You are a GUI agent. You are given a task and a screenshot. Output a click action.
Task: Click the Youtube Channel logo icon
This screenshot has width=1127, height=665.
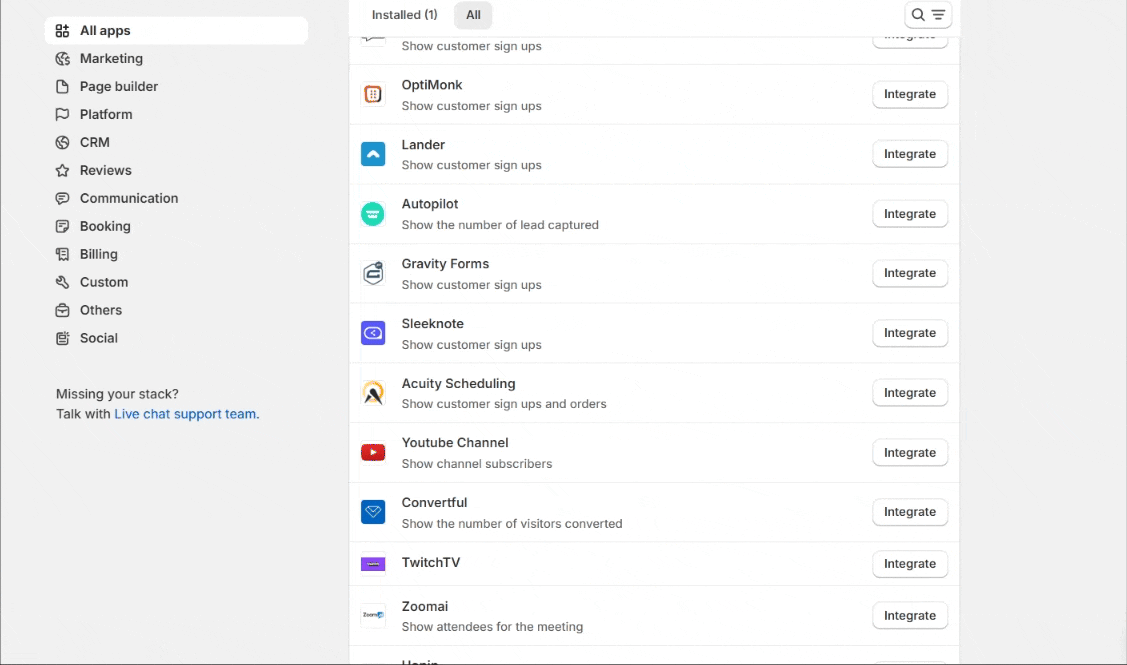coord(373,453)
